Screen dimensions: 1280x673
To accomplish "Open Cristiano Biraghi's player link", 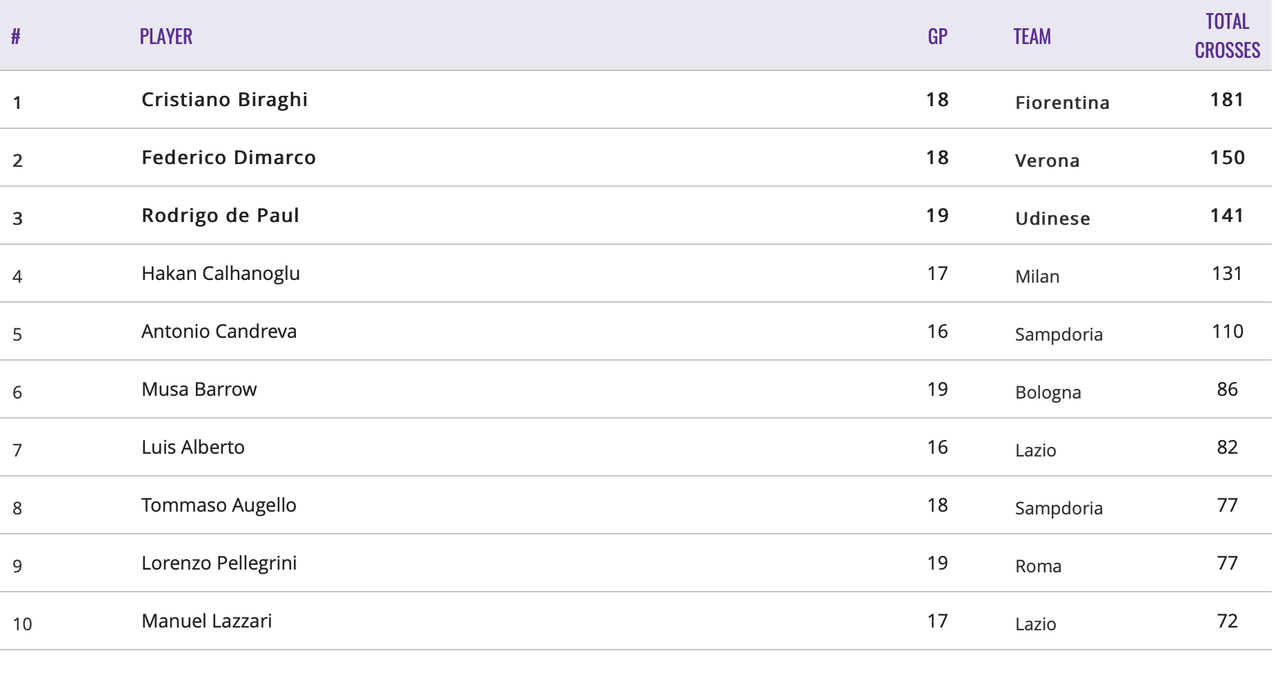I will click(x=225, y=99).
